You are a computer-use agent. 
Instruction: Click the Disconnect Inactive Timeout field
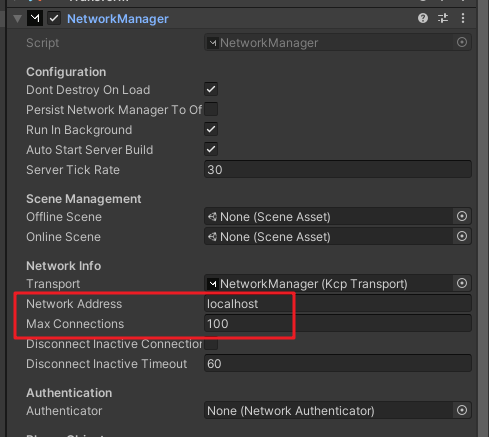[338, 363]
